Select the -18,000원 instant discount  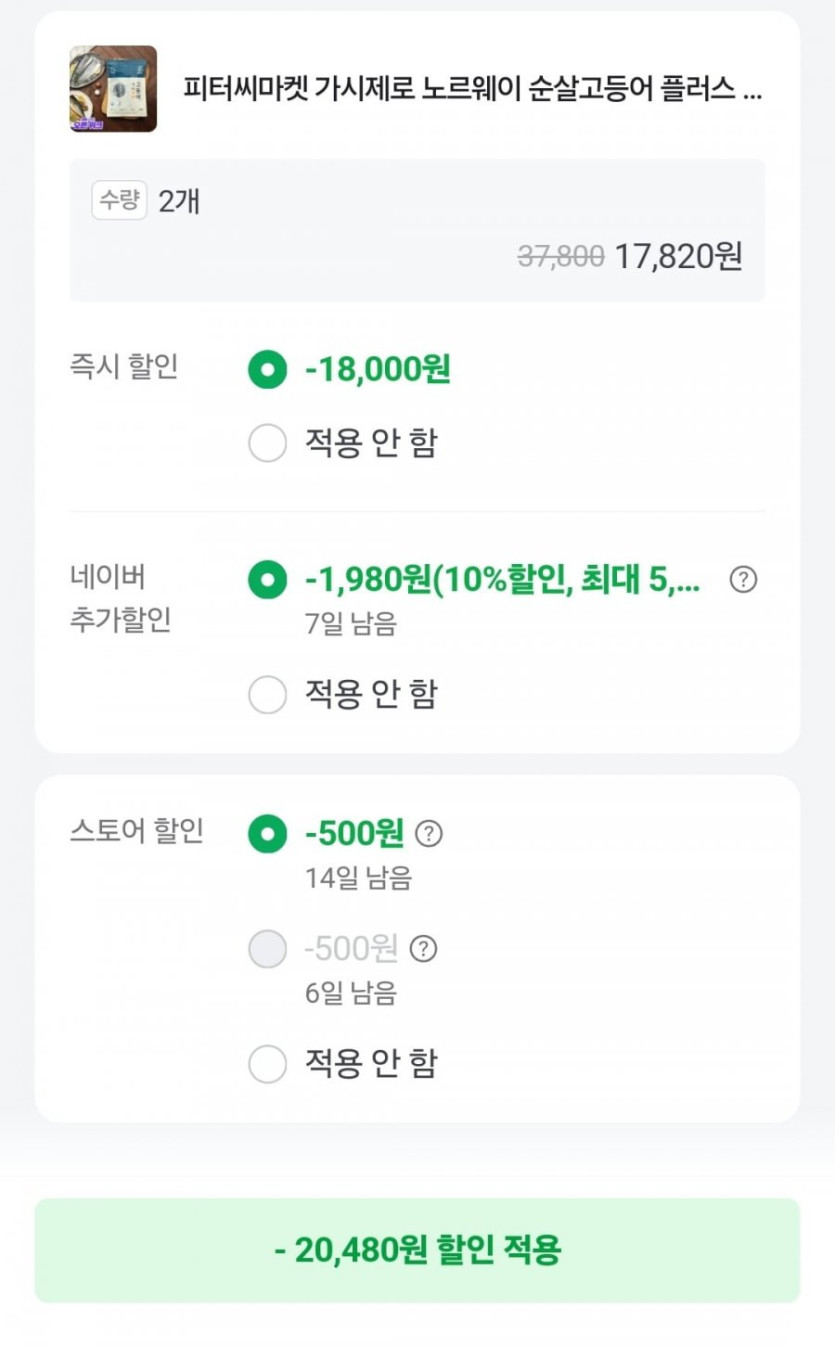pos(267,370)
